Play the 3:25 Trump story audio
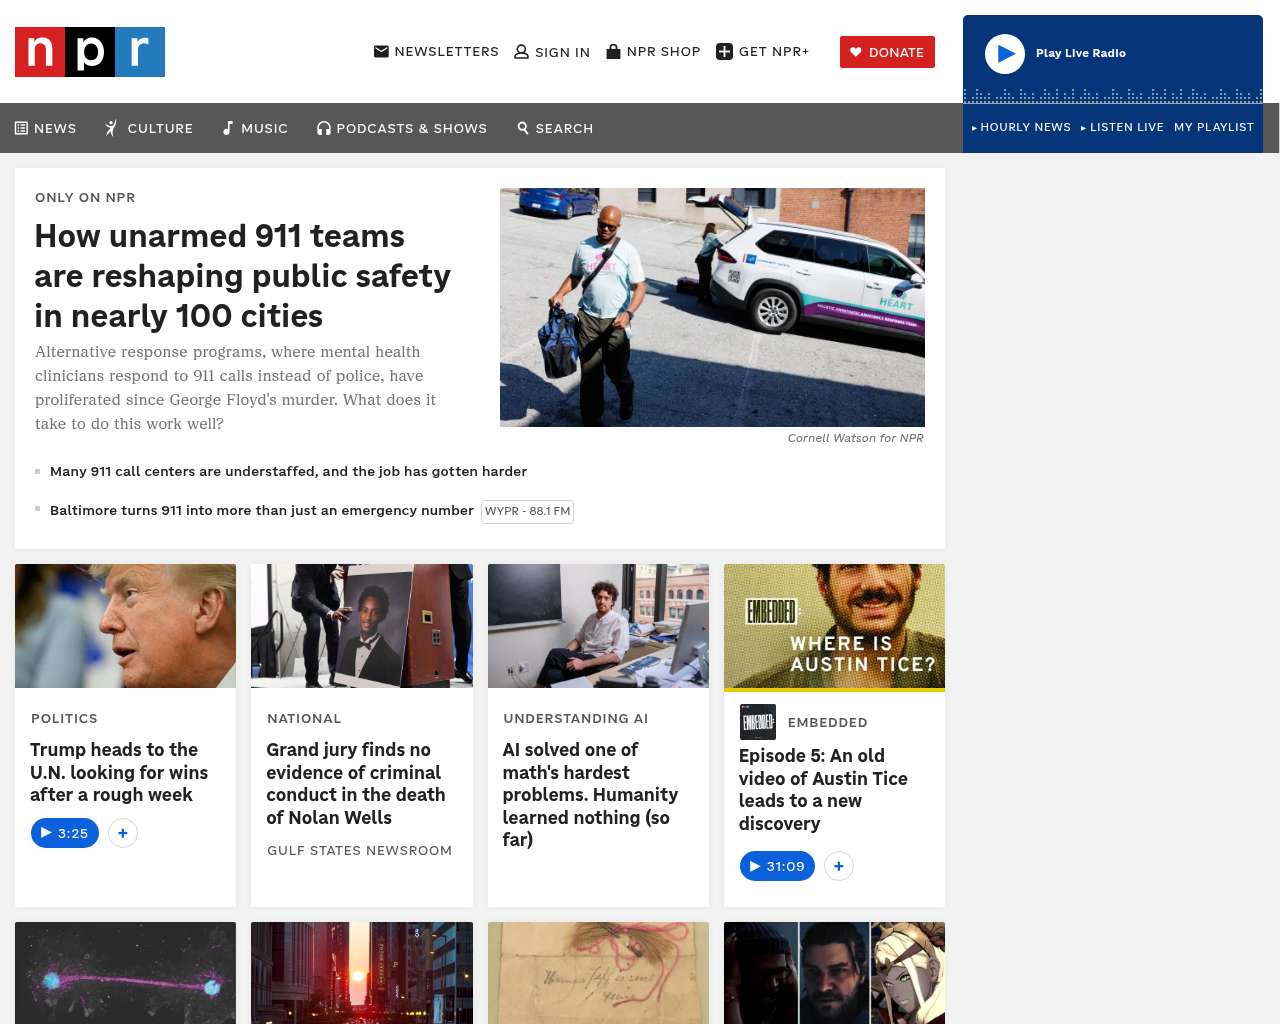 (x=65, y=833)
